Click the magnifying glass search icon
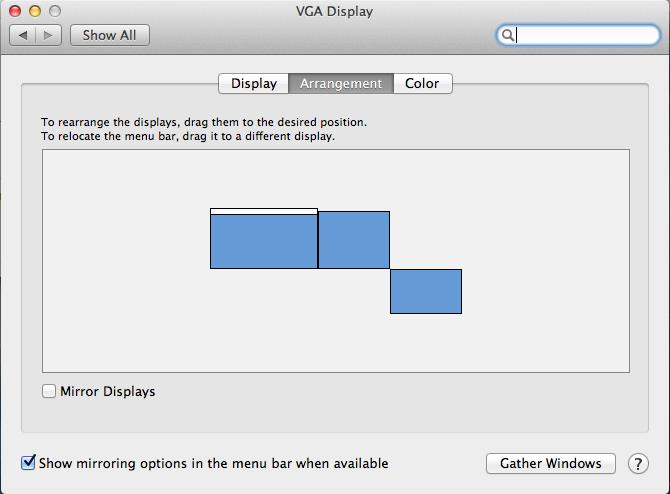 point(508,35)
